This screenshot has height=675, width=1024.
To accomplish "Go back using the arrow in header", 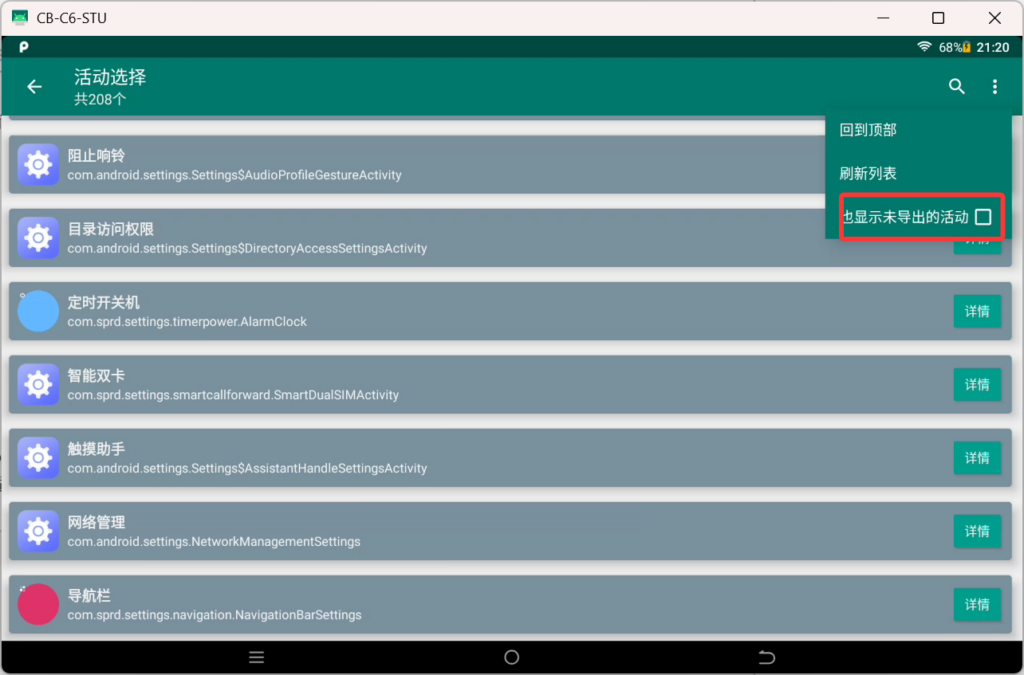I will (x=34, y=87).
